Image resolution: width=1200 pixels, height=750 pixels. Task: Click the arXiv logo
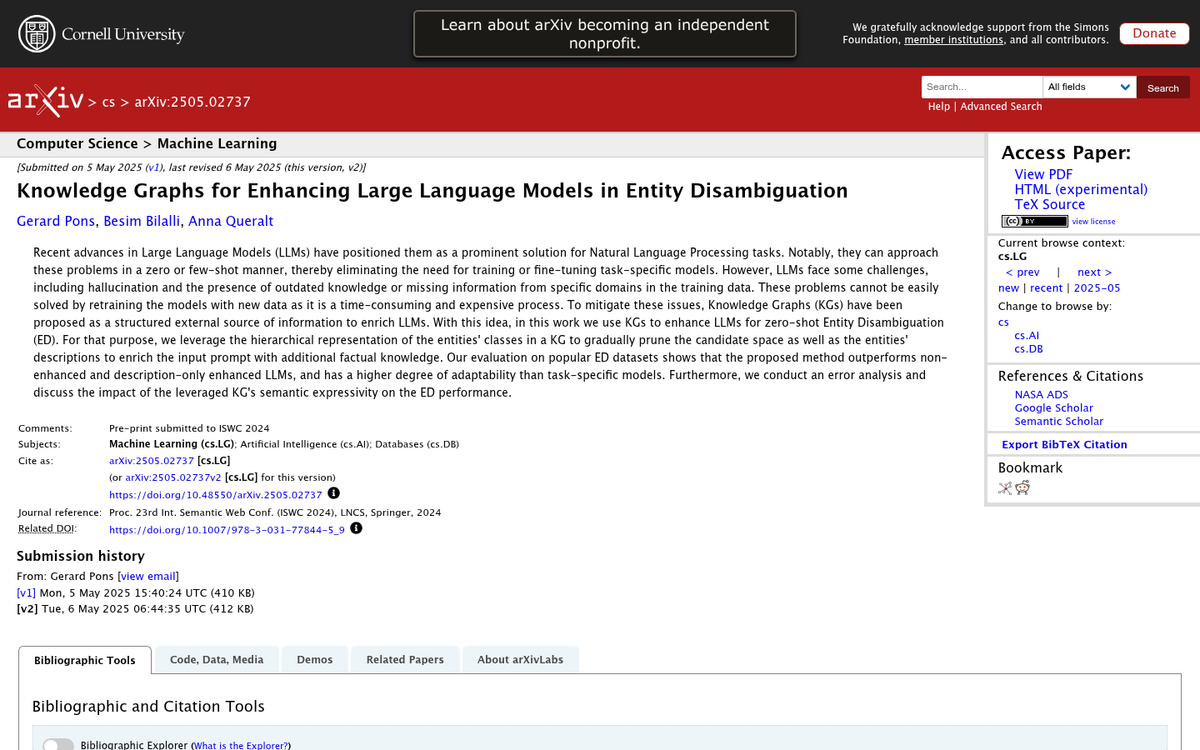(45, 100)
